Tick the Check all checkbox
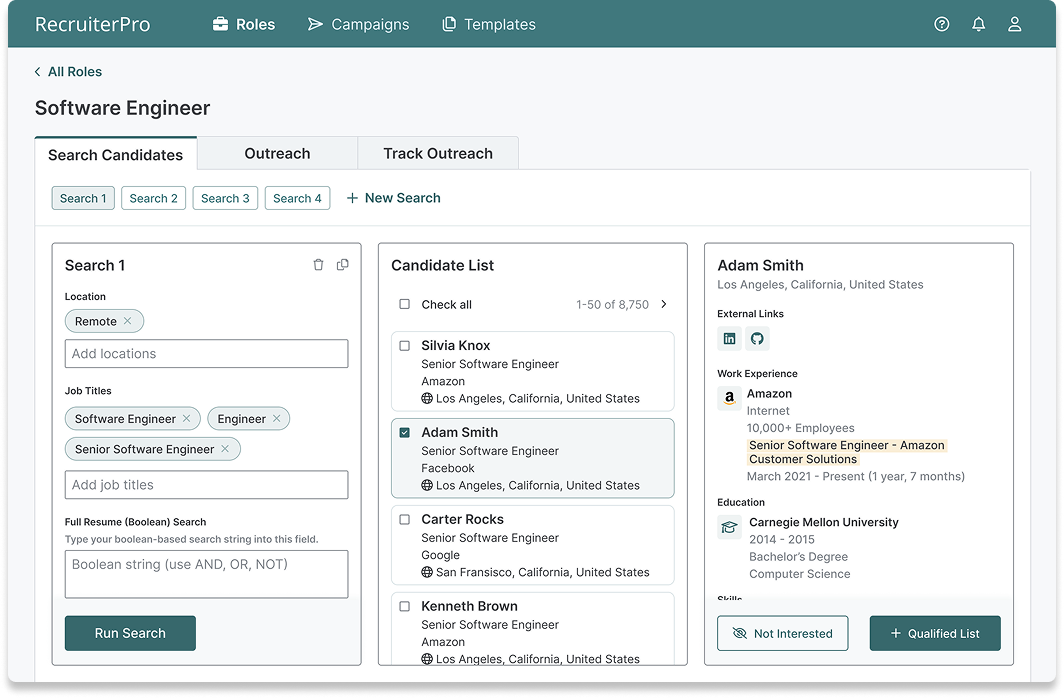This screenshot has width=1064, height=698. 405,304
